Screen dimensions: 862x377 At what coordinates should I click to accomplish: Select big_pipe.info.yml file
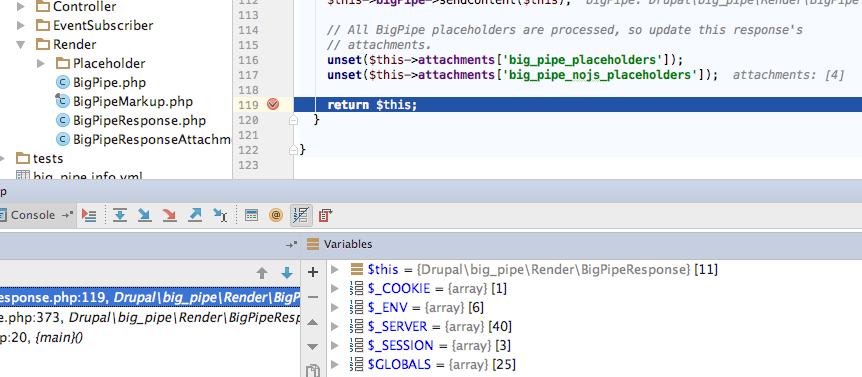click(x=87, y=176)
